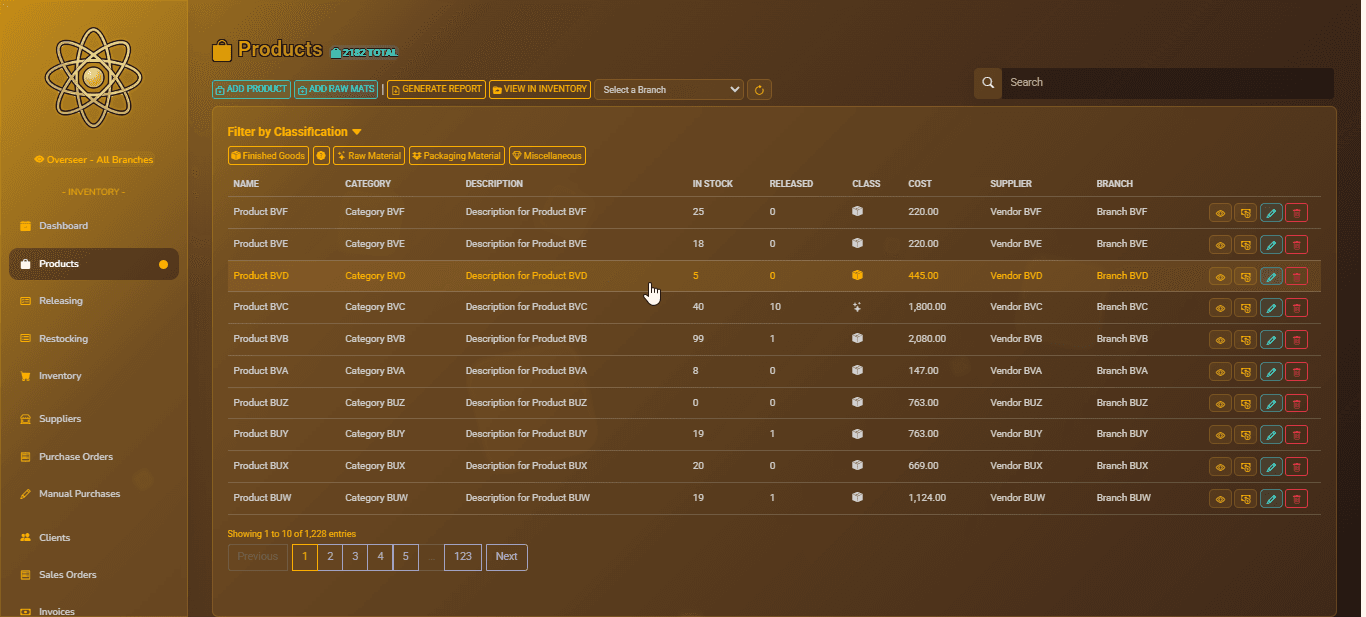The image size is (1366, 617).
Task: Delete Product BVE using trash icon
Action: (1296, 244)
